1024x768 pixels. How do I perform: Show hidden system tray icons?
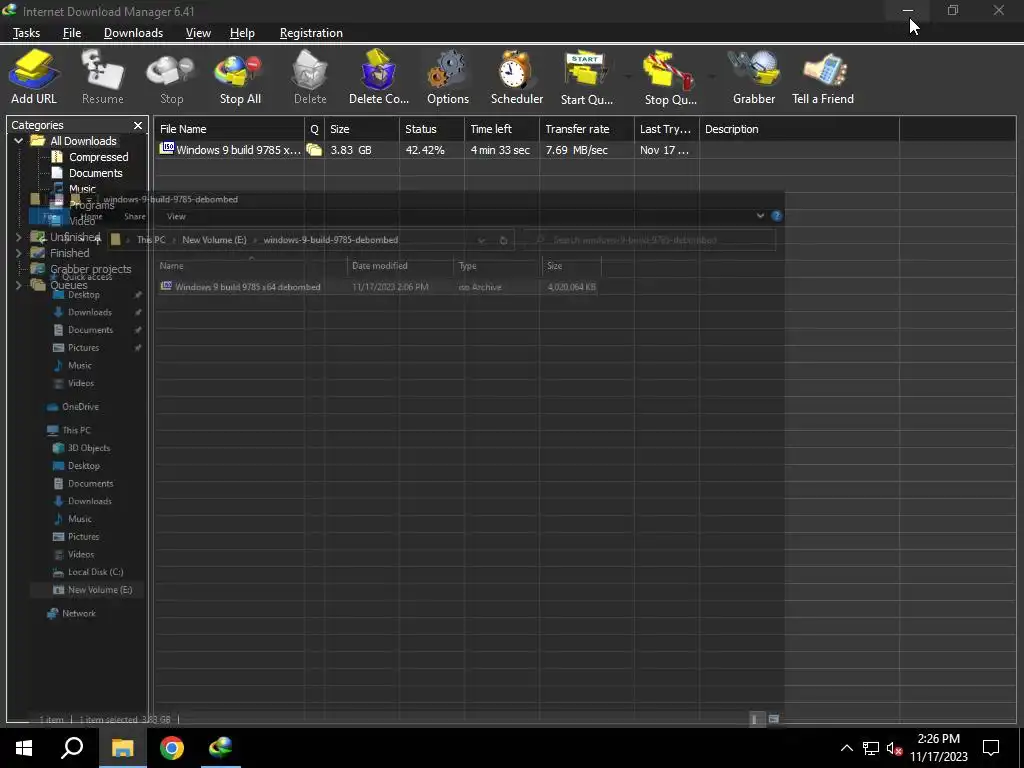coord(846,748)
